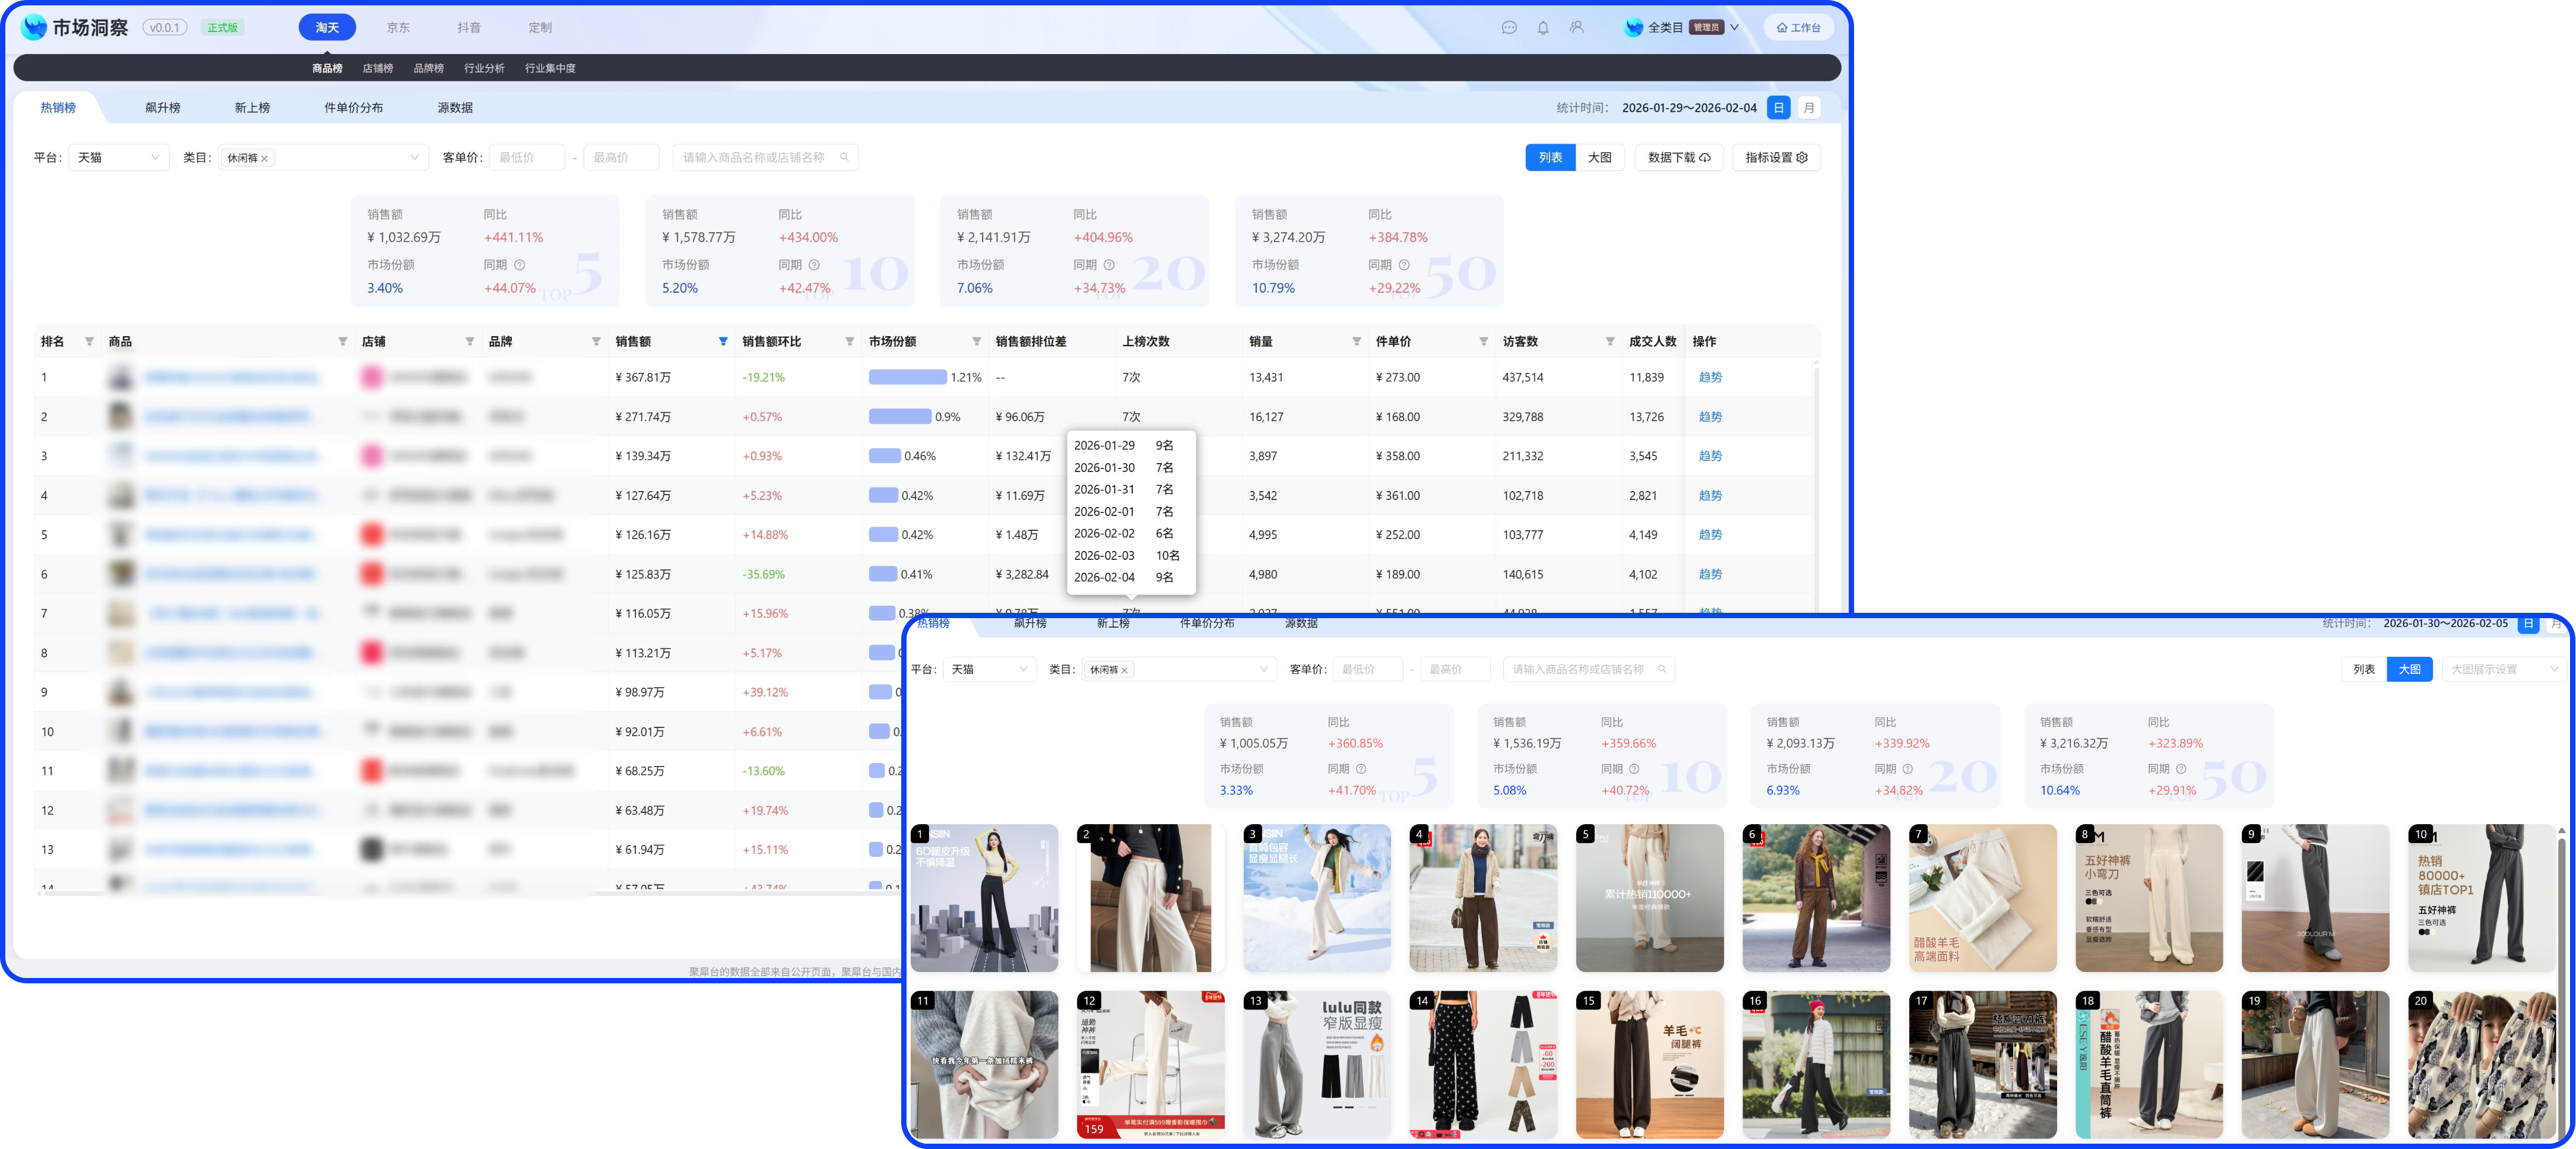Open the 平台 天猫 dropdown
The width and height of the screenshot is (2576, 1149).
[x=118, y=158]
